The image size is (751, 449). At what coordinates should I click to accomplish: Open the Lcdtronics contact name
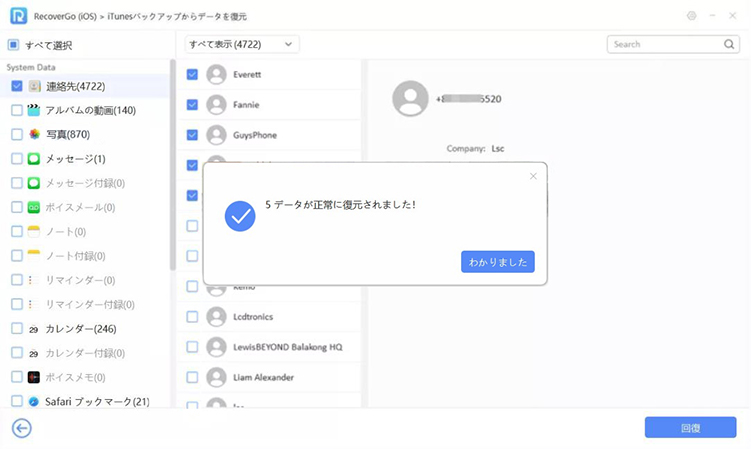click(253, 317)
